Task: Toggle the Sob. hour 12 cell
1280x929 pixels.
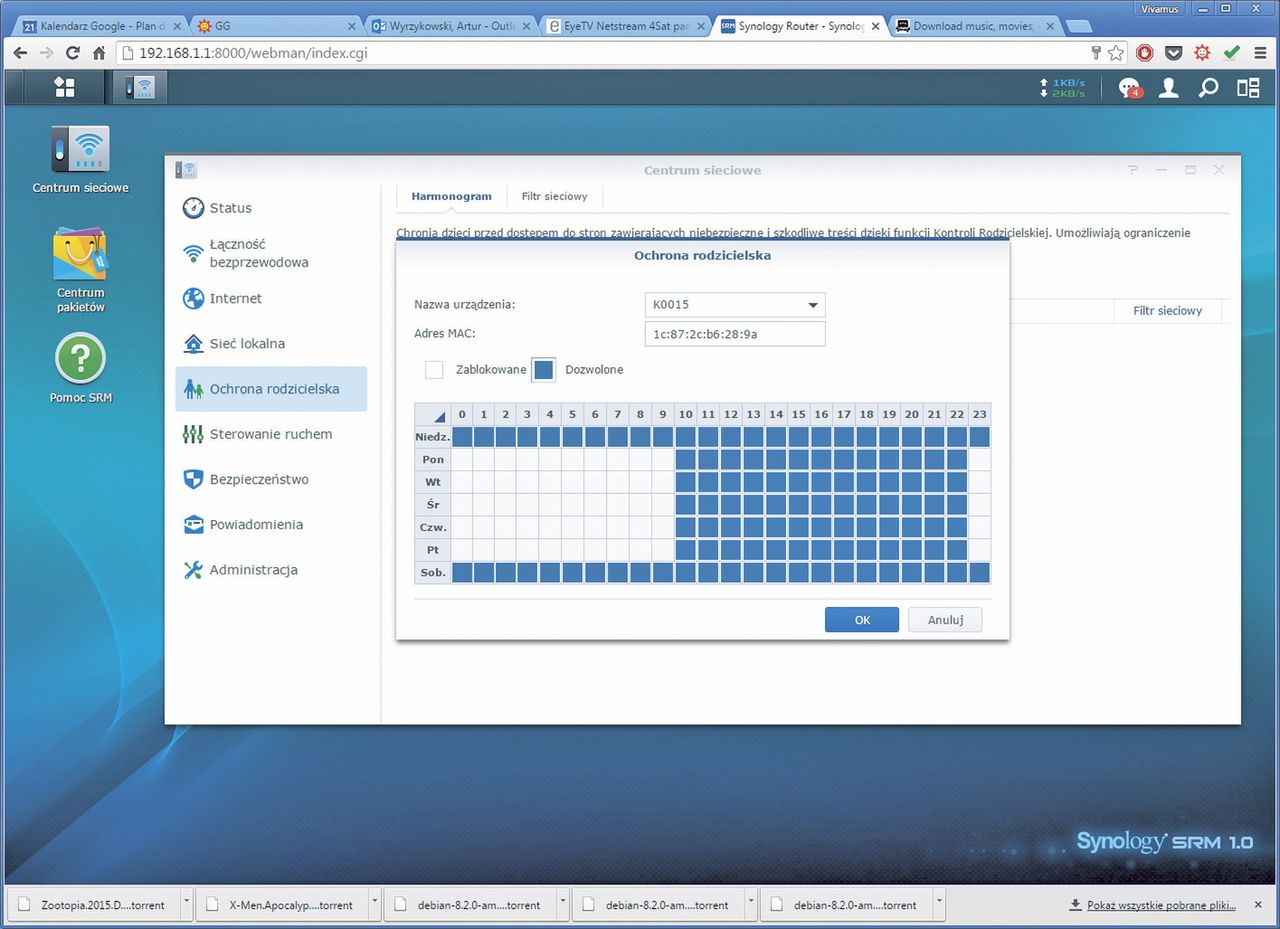Action: [x=731, y=572]
